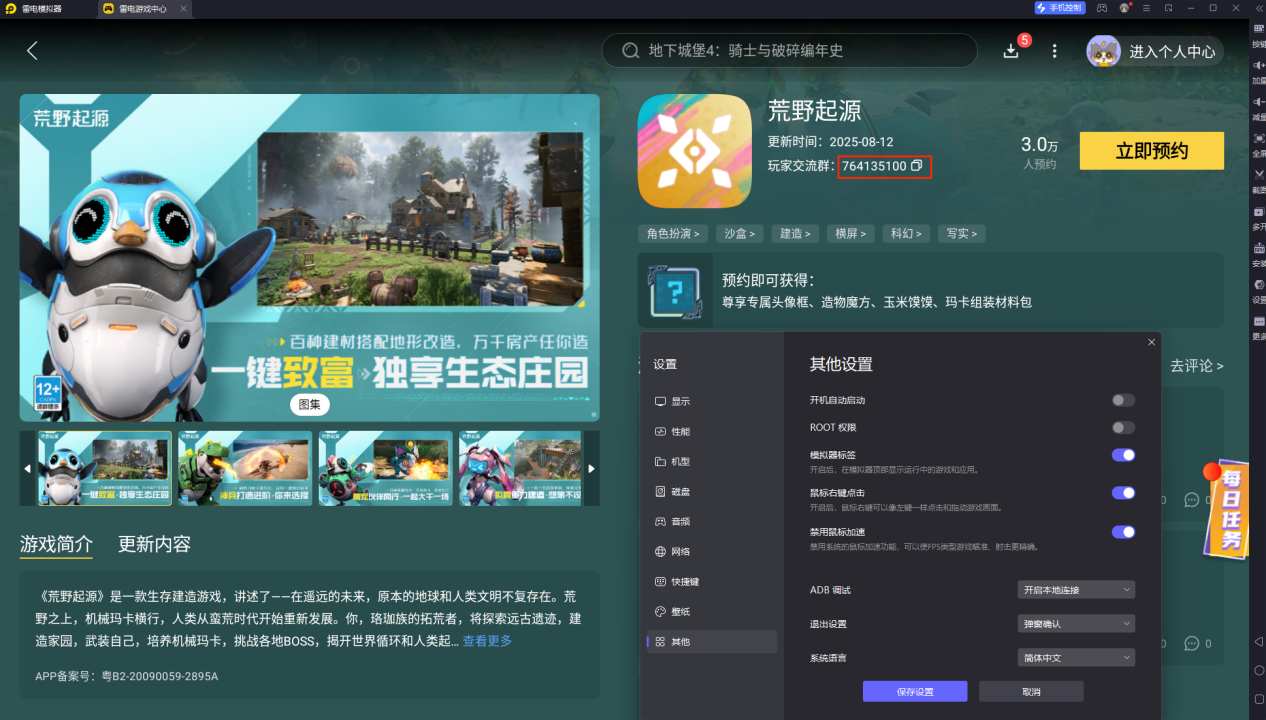Open the ADB 调试 dropdown
This screenshot has width=1266, height=720.
(1075, 590)
